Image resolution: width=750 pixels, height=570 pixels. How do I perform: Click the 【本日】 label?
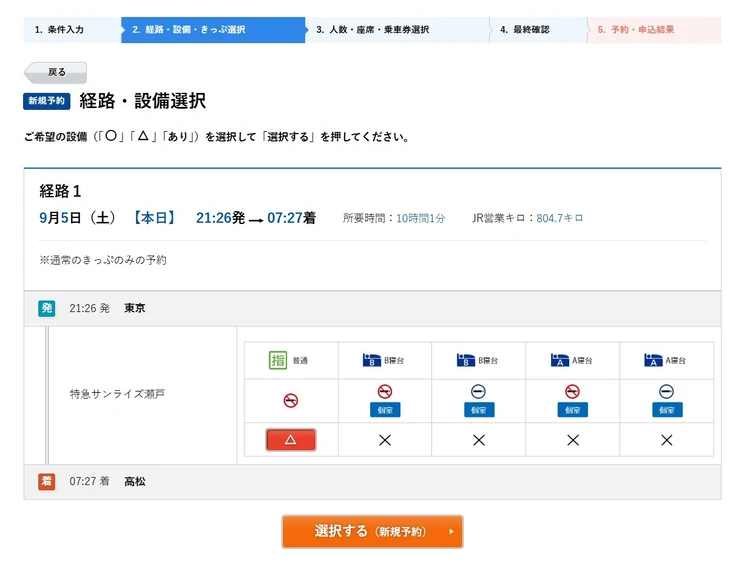(x=154, y=218)
